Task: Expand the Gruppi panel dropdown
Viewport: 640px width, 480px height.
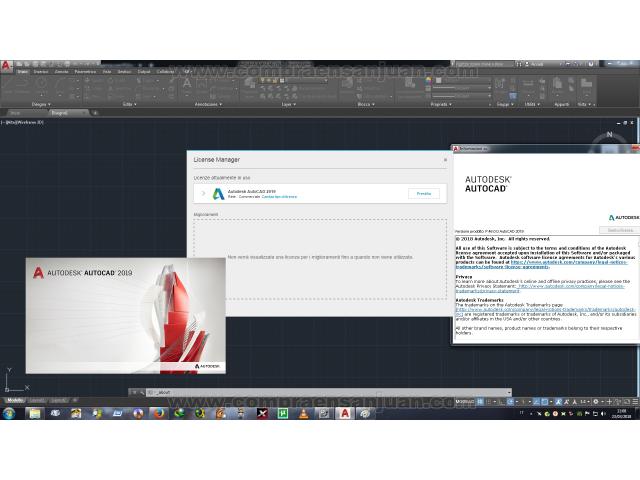Action: point(505,104)
